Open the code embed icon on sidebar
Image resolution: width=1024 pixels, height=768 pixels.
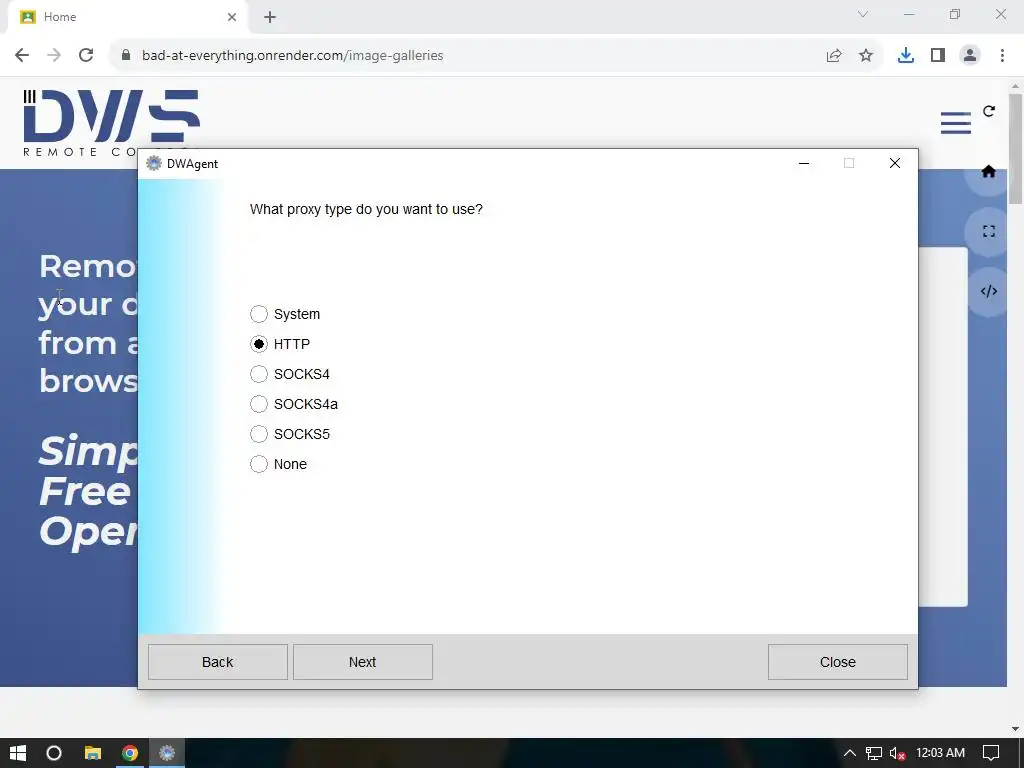988,291
